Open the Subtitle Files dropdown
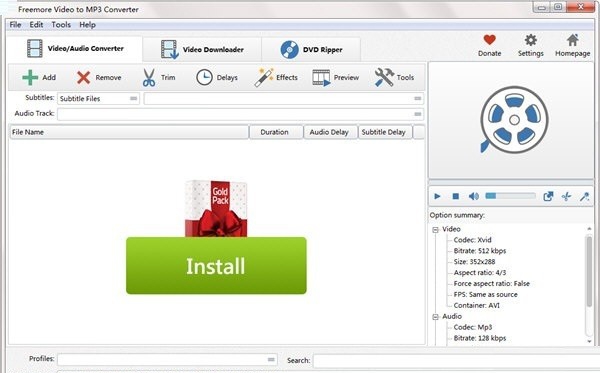 click(x=98, y=99)
